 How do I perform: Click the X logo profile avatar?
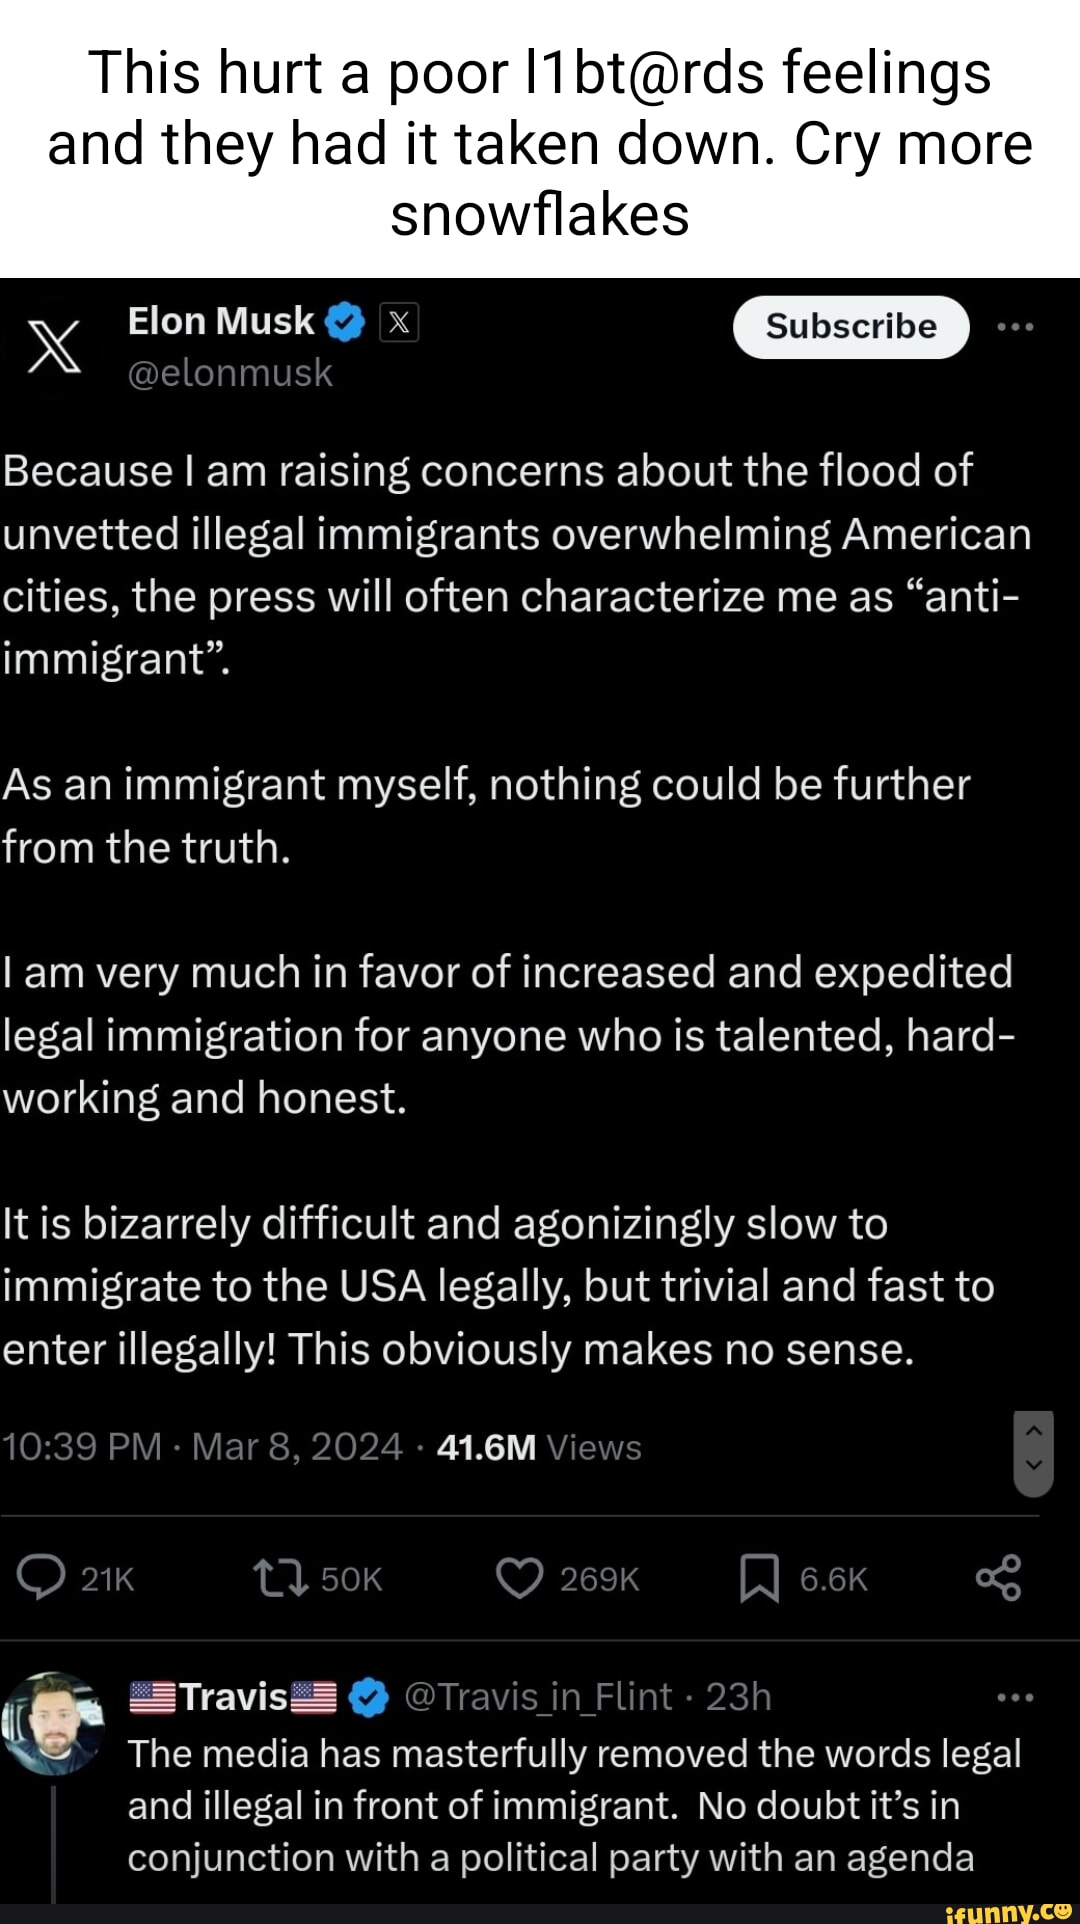pos(54,348)
